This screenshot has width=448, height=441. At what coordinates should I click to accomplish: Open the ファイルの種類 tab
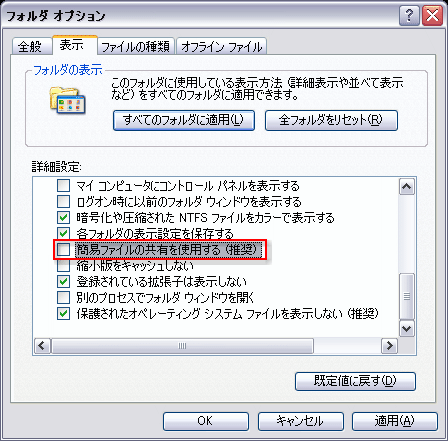(136, 46)
